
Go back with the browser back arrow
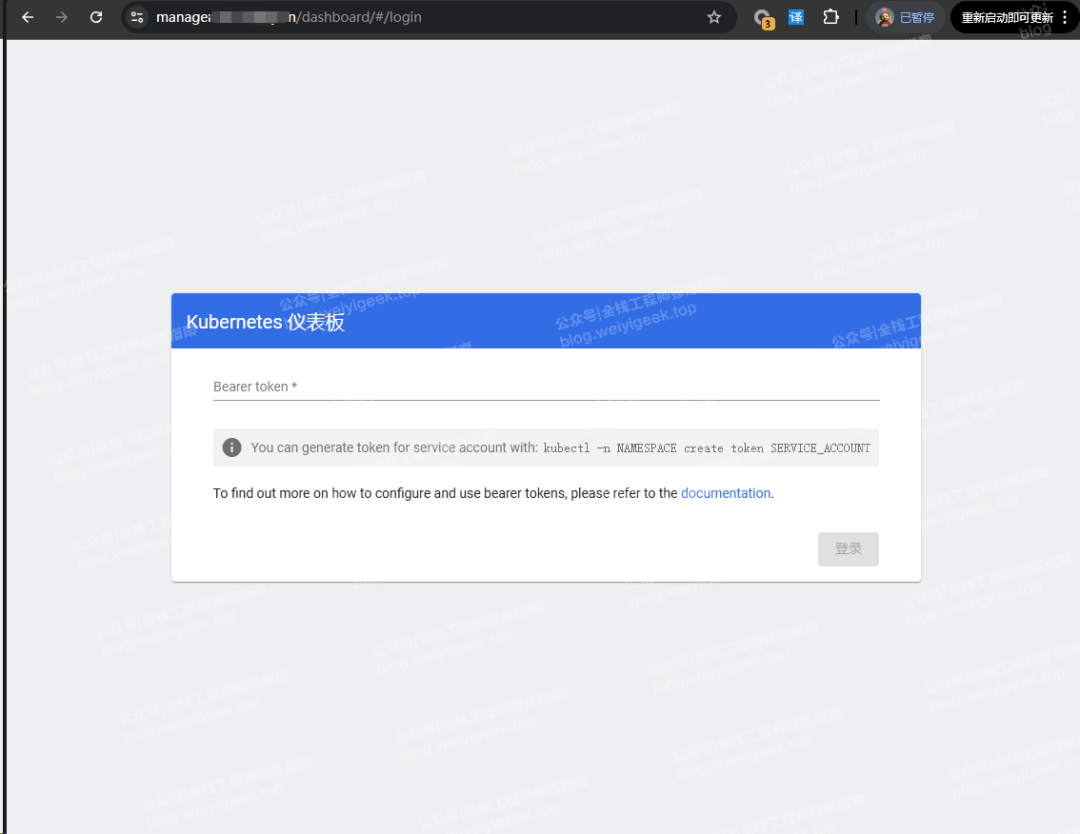28,17
